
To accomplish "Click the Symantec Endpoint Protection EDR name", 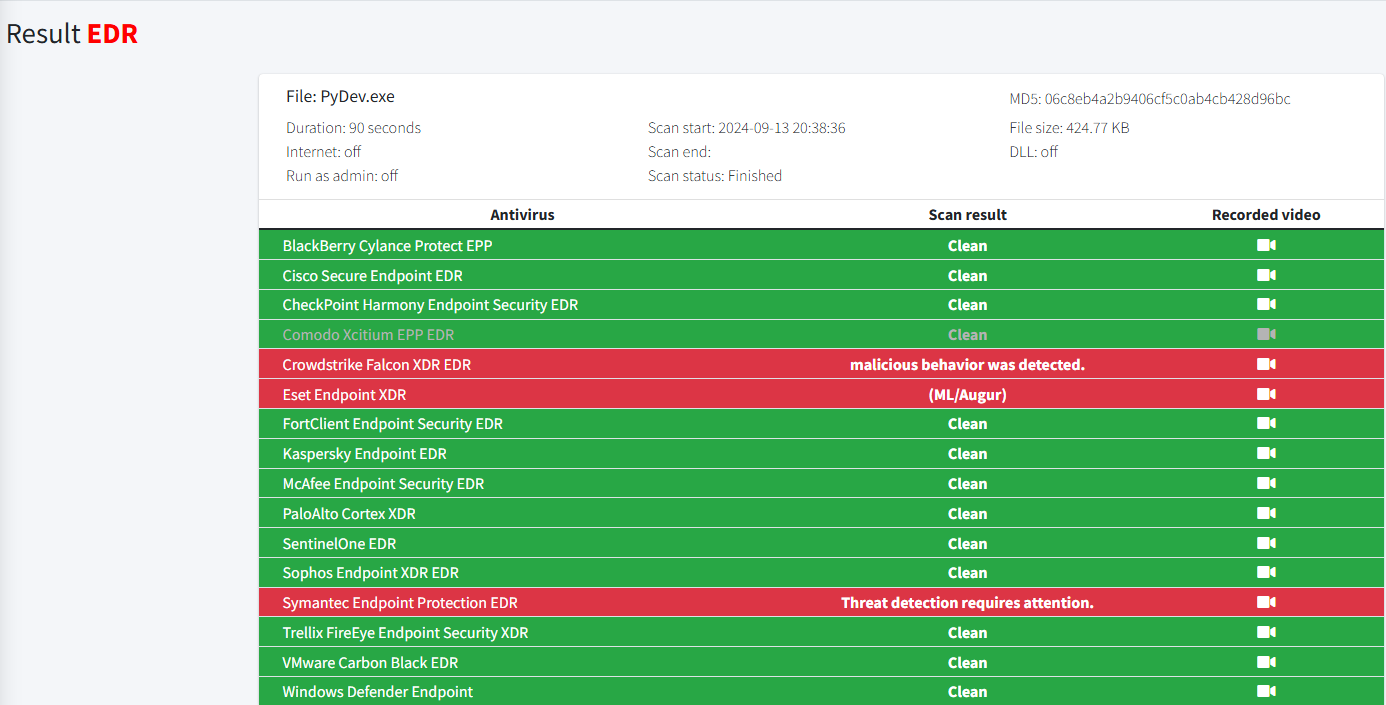I will pos(400,603).
